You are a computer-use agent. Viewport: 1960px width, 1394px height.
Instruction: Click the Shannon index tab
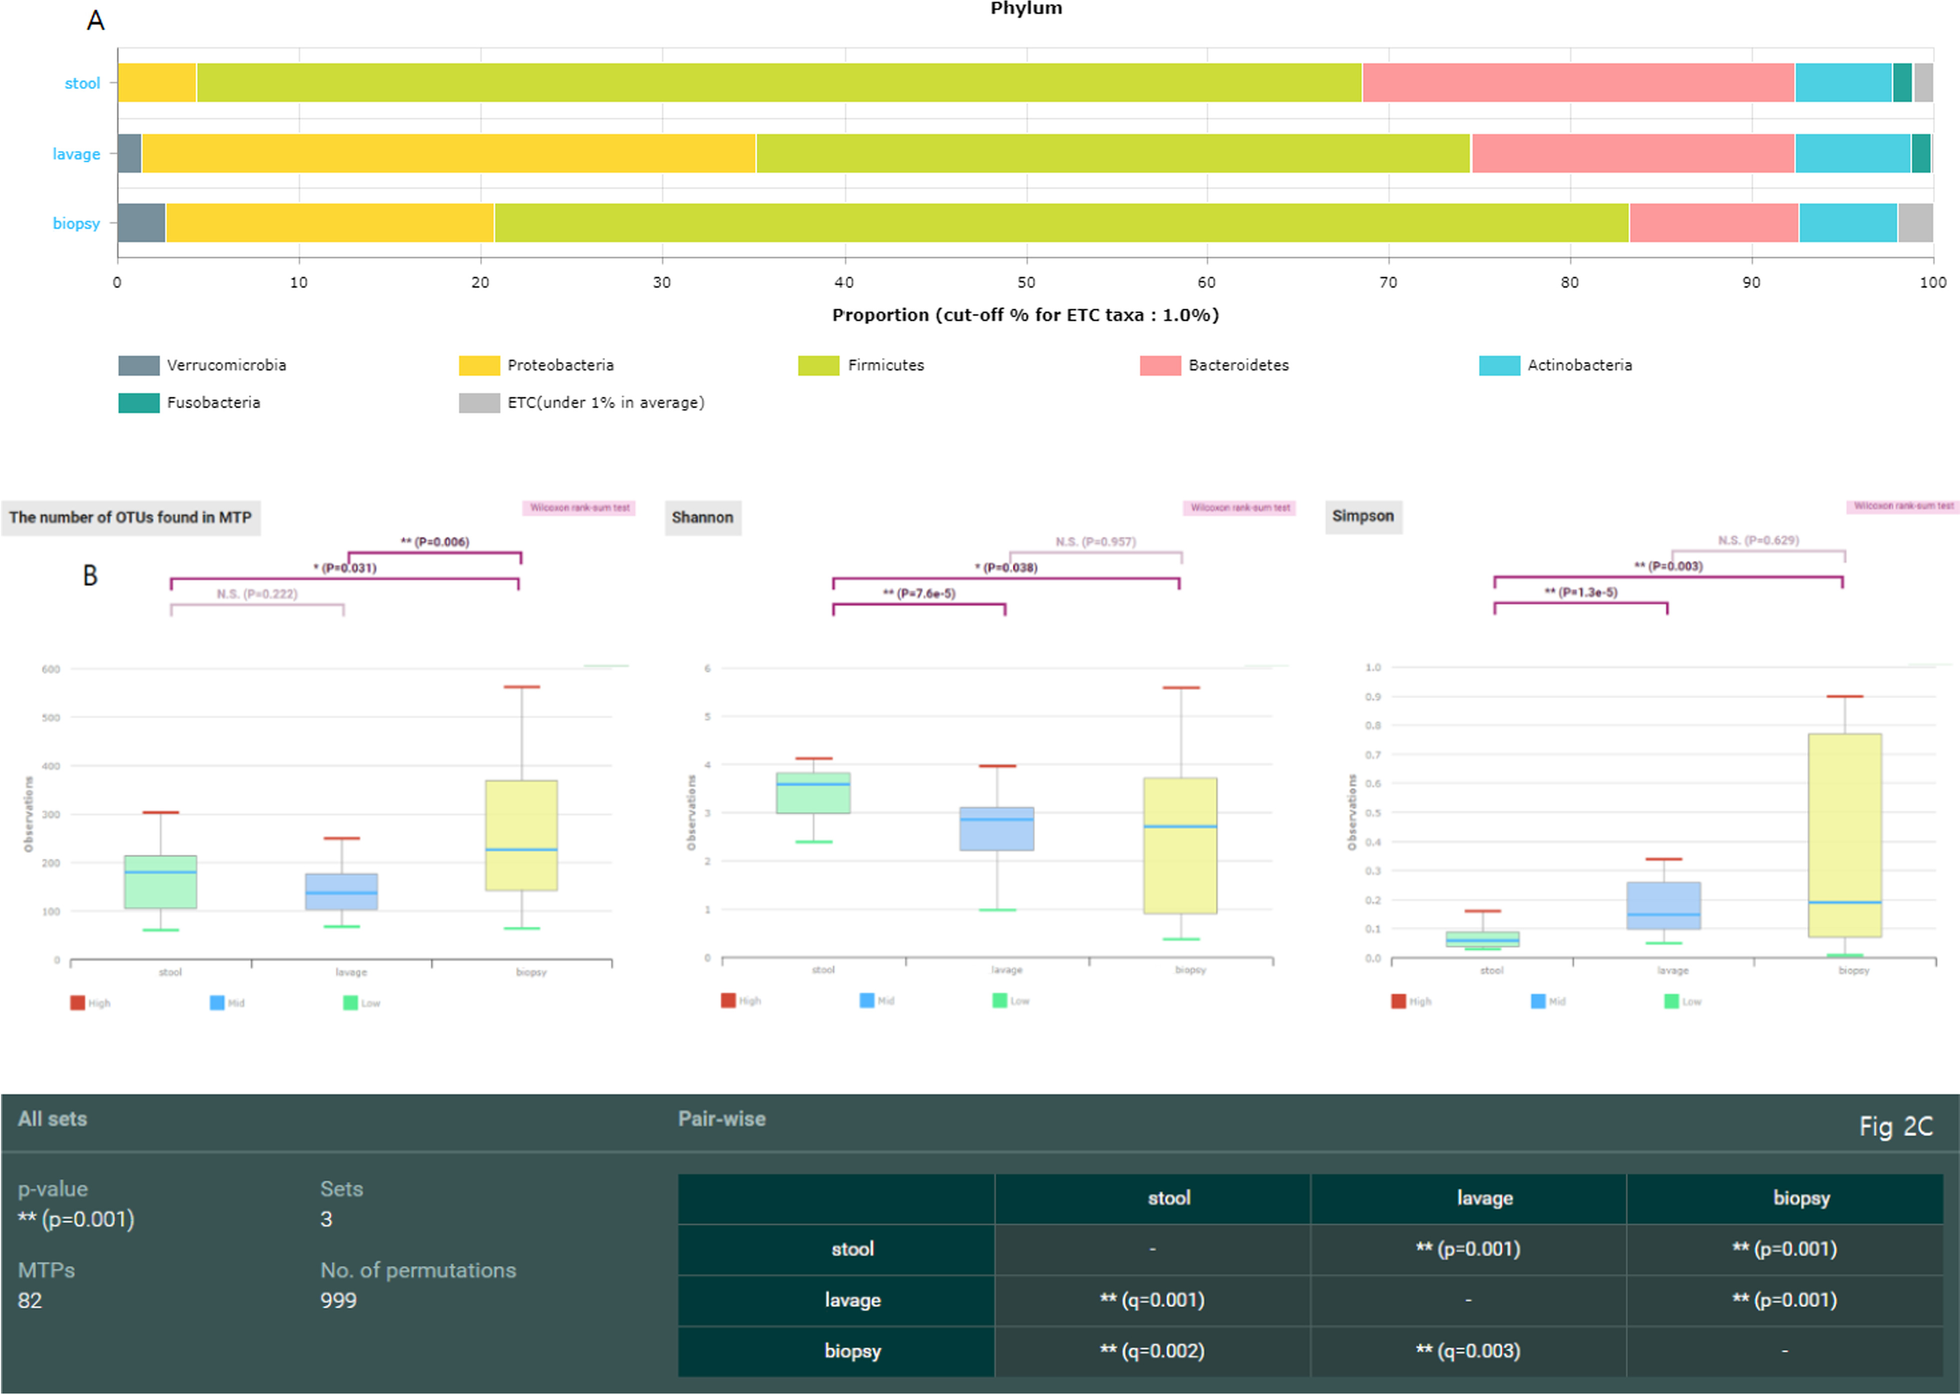pos(703,517)
